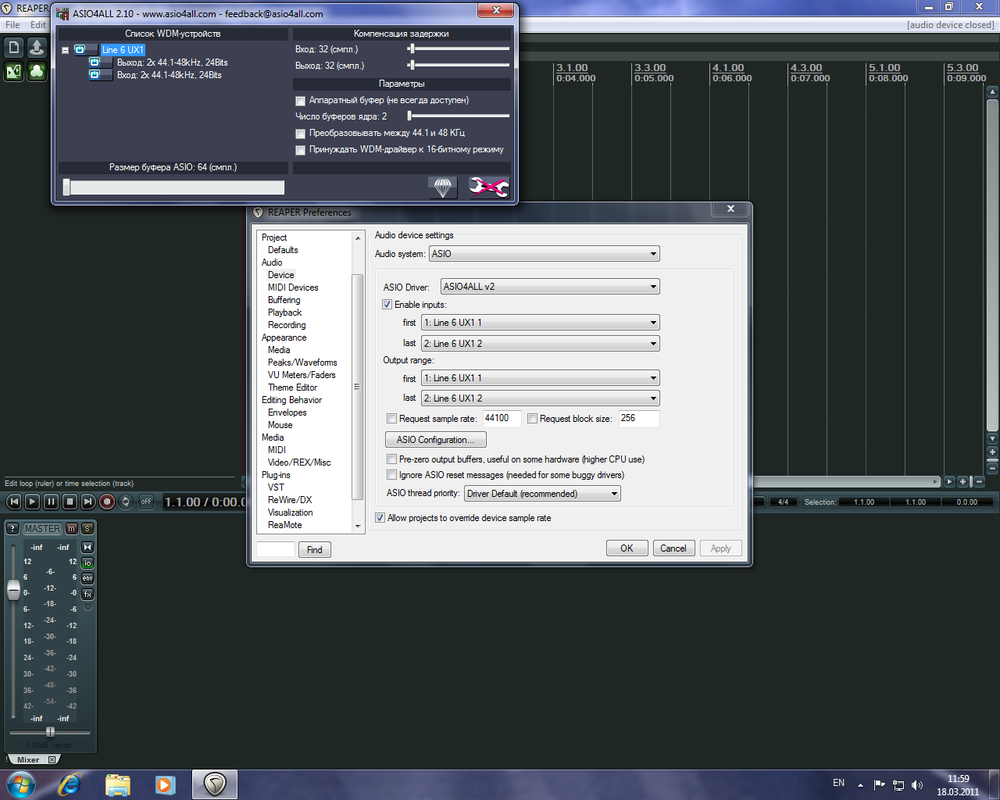Image resolution: width=1000 pixels, height=800 pixels.
Task: Click the New Project toolbar icon
Action: (x=14, y=48)
